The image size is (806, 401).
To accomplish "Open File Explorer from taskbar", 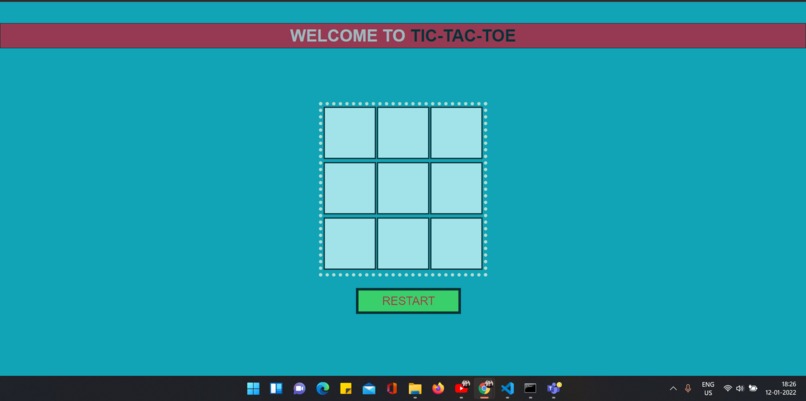I will [415, 389].
